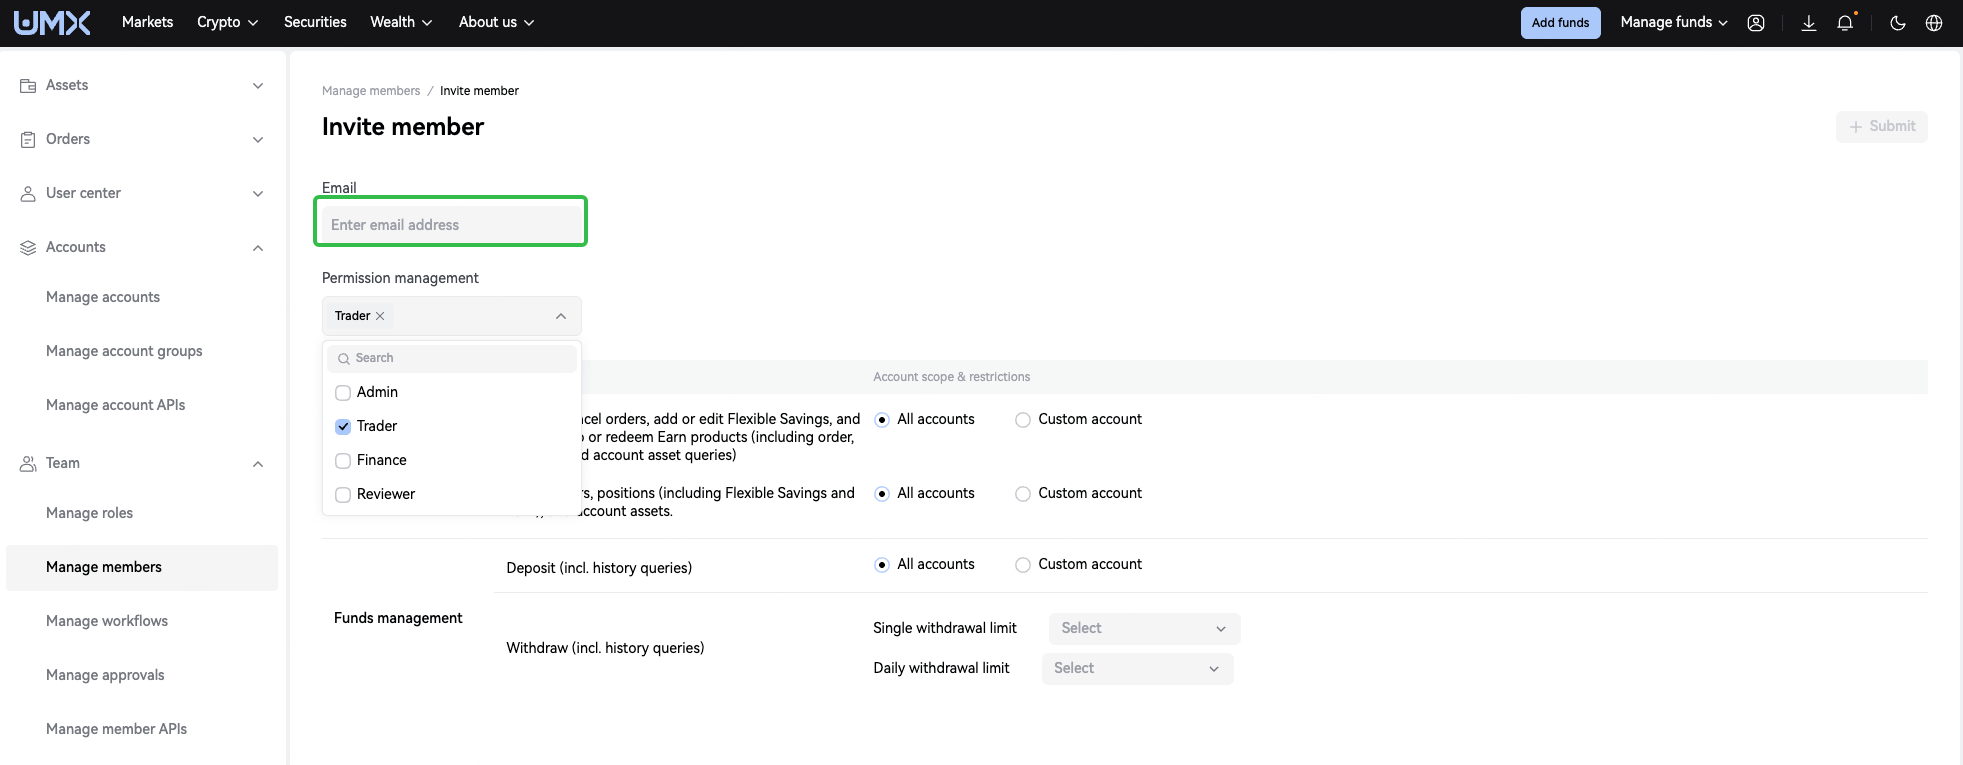The width and height of the screenshot is (1963, 765).
Task: Click the download icon in header
Action: [x=1809, y=23]
